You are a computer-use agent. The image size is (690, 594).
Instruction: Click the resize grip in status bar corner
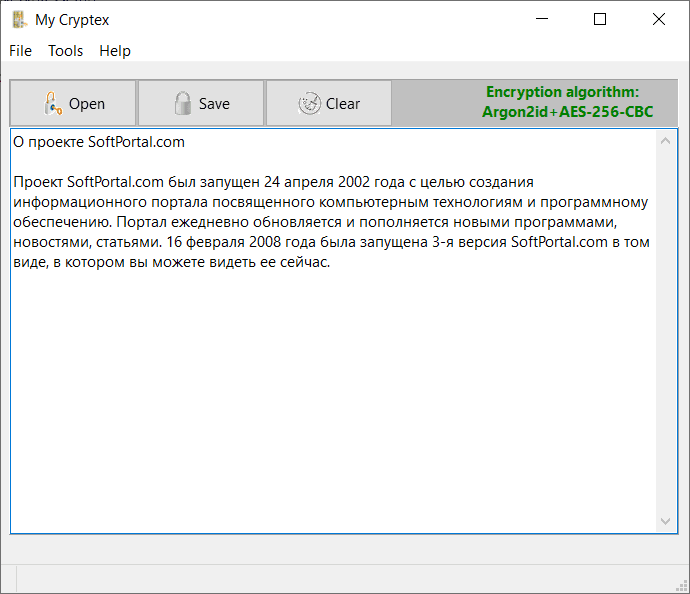(682, 586)
